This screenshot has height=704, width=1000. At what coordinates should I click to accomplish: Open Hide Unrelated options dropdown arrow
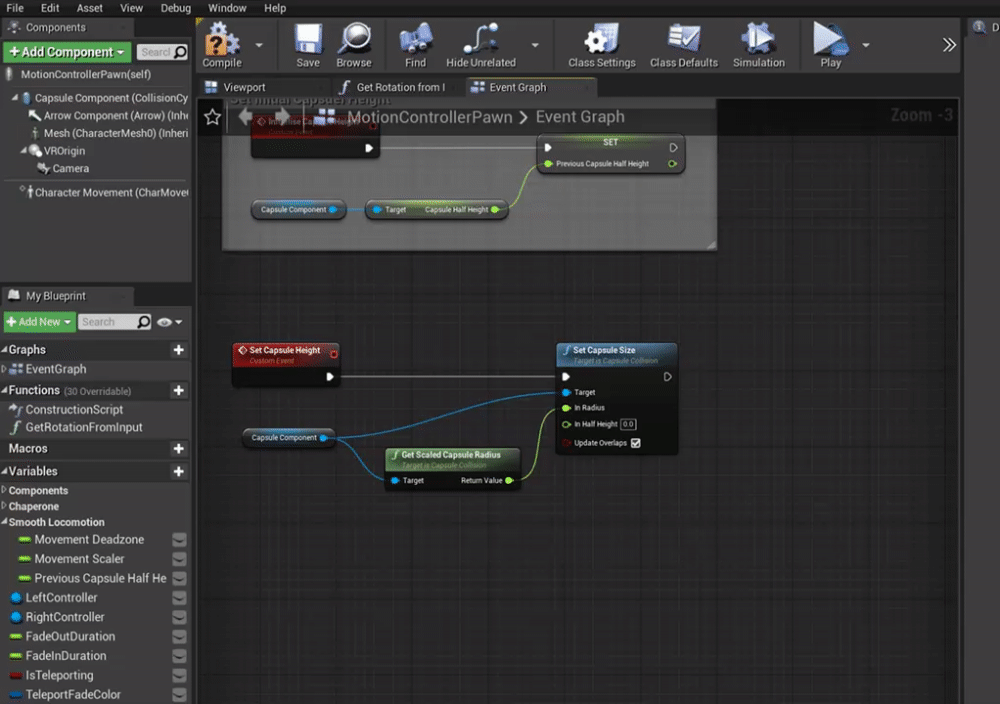535,45
